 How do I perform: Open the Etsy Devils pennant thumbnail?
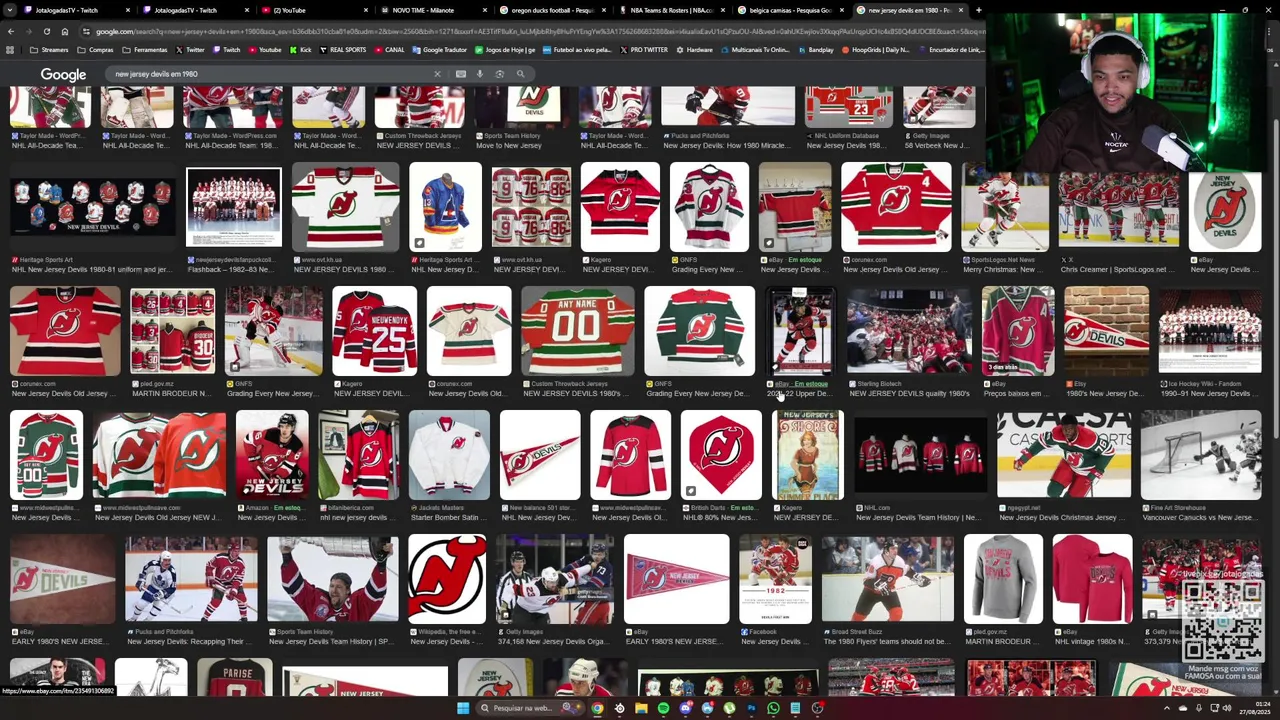point(1107,331)
